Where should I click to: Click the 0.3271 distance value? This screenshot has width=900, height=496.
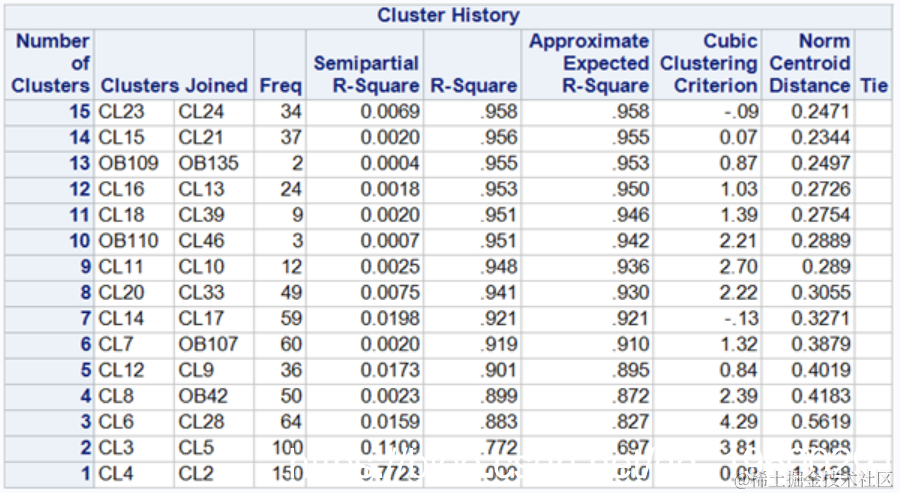[x=820, y=319]
